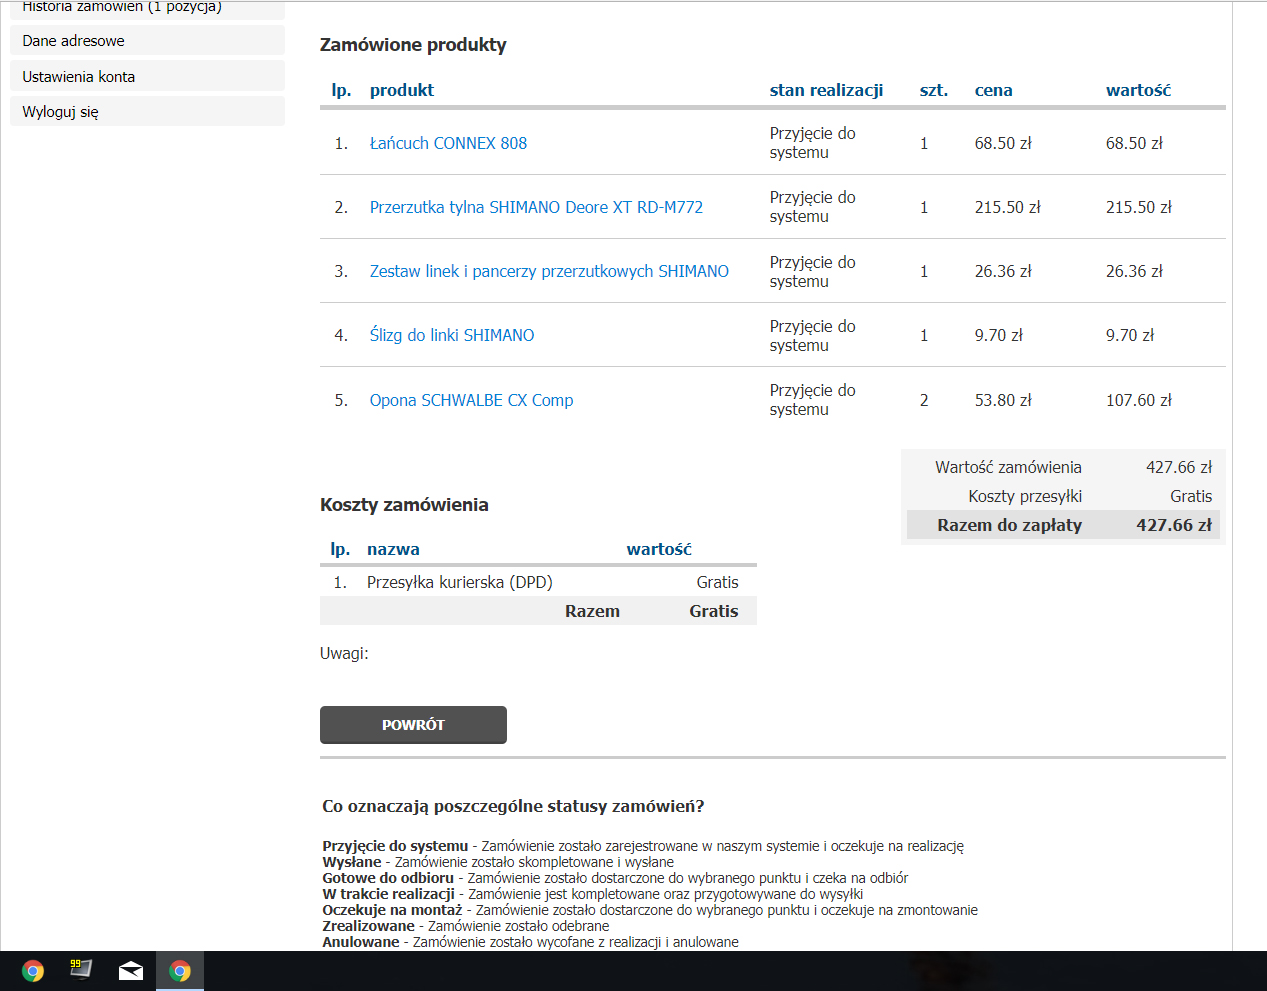
Task: Click the Przesyłka kurierska (DPD) row
Action: (460, 582)
